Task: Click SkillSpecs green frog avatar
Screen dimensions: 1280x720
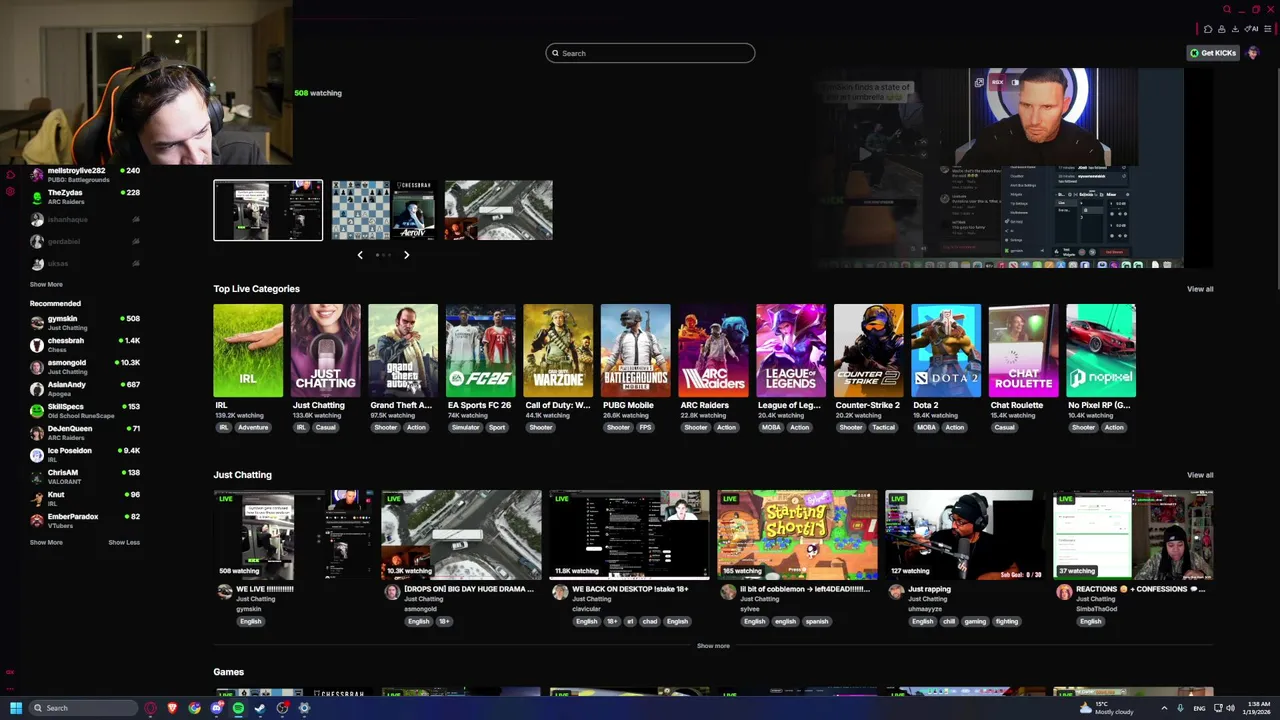Action: click(x=37, y=411)
